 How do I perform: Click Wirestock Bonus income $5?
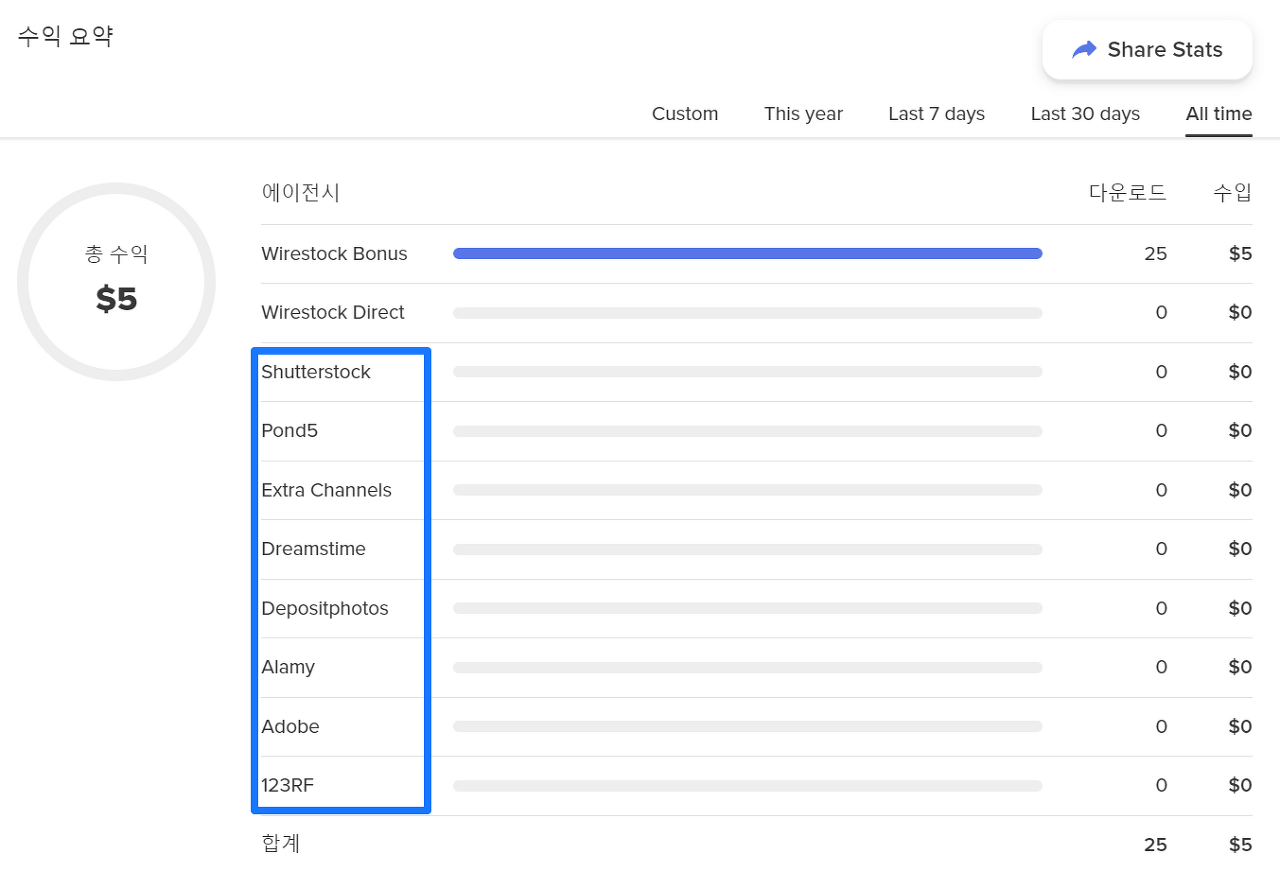(1240, 254)
